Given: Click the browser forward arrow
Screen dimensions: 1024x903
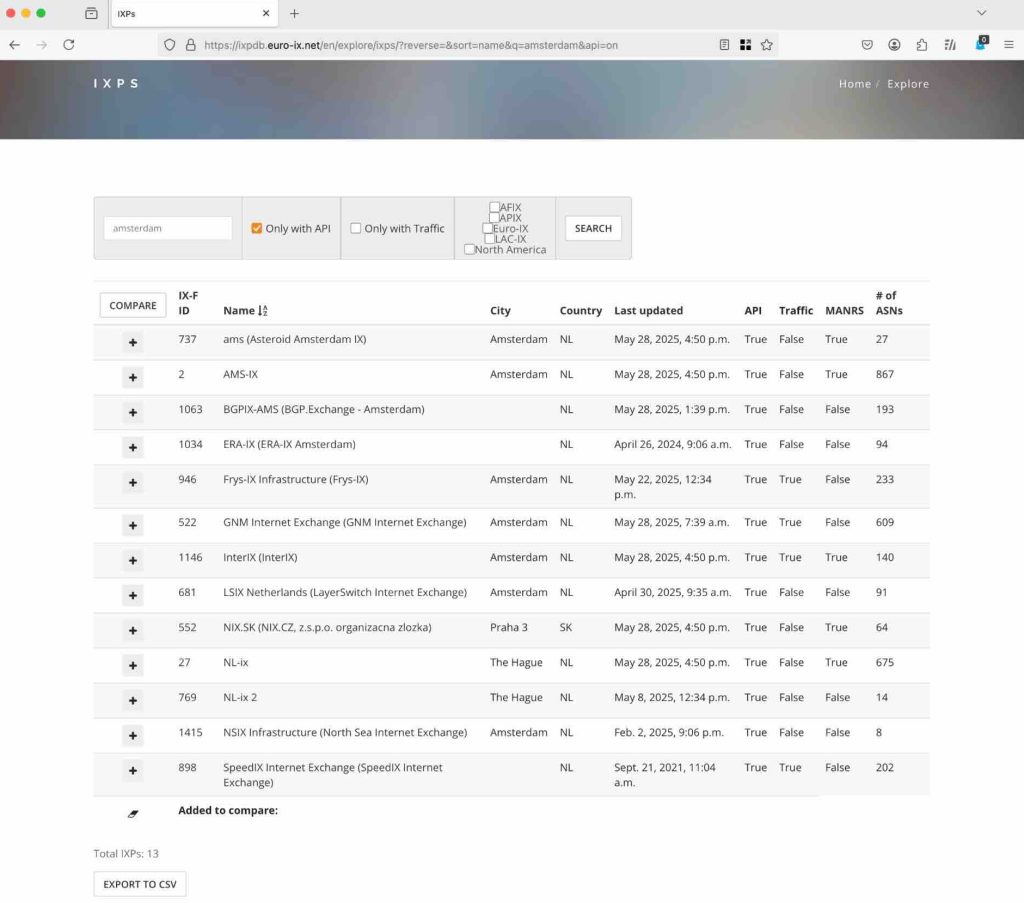Looking at the screenshot, I should point(42,45).
